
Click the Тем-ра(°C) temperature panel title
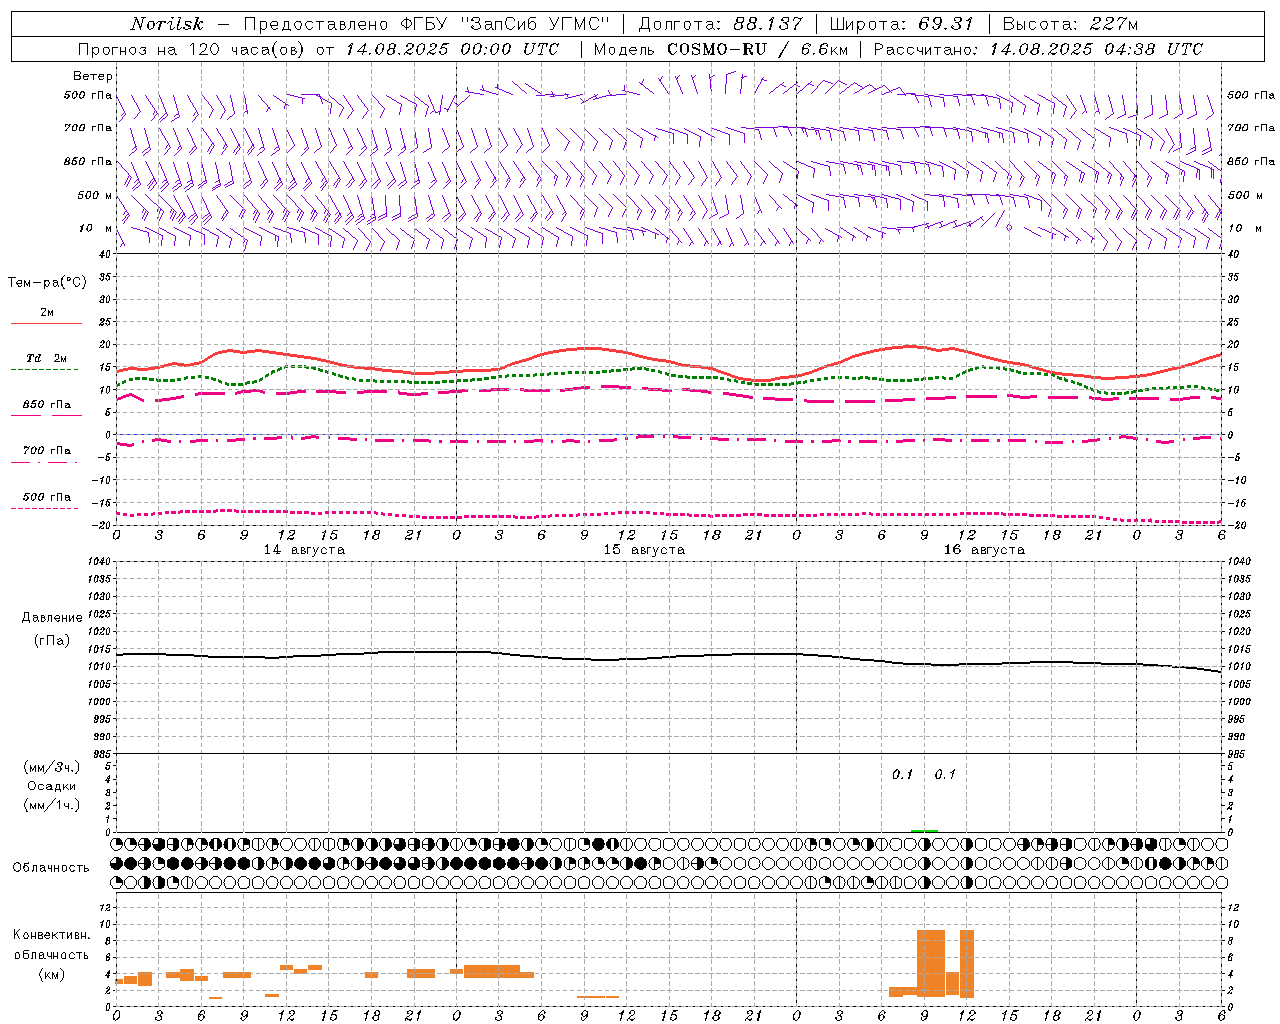point(48,283)
